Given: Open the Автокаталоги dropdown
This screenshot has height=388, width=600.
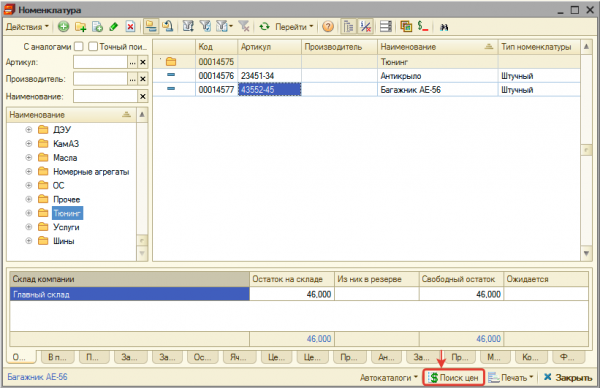Looking at the screenshot, I should point(389,378).
